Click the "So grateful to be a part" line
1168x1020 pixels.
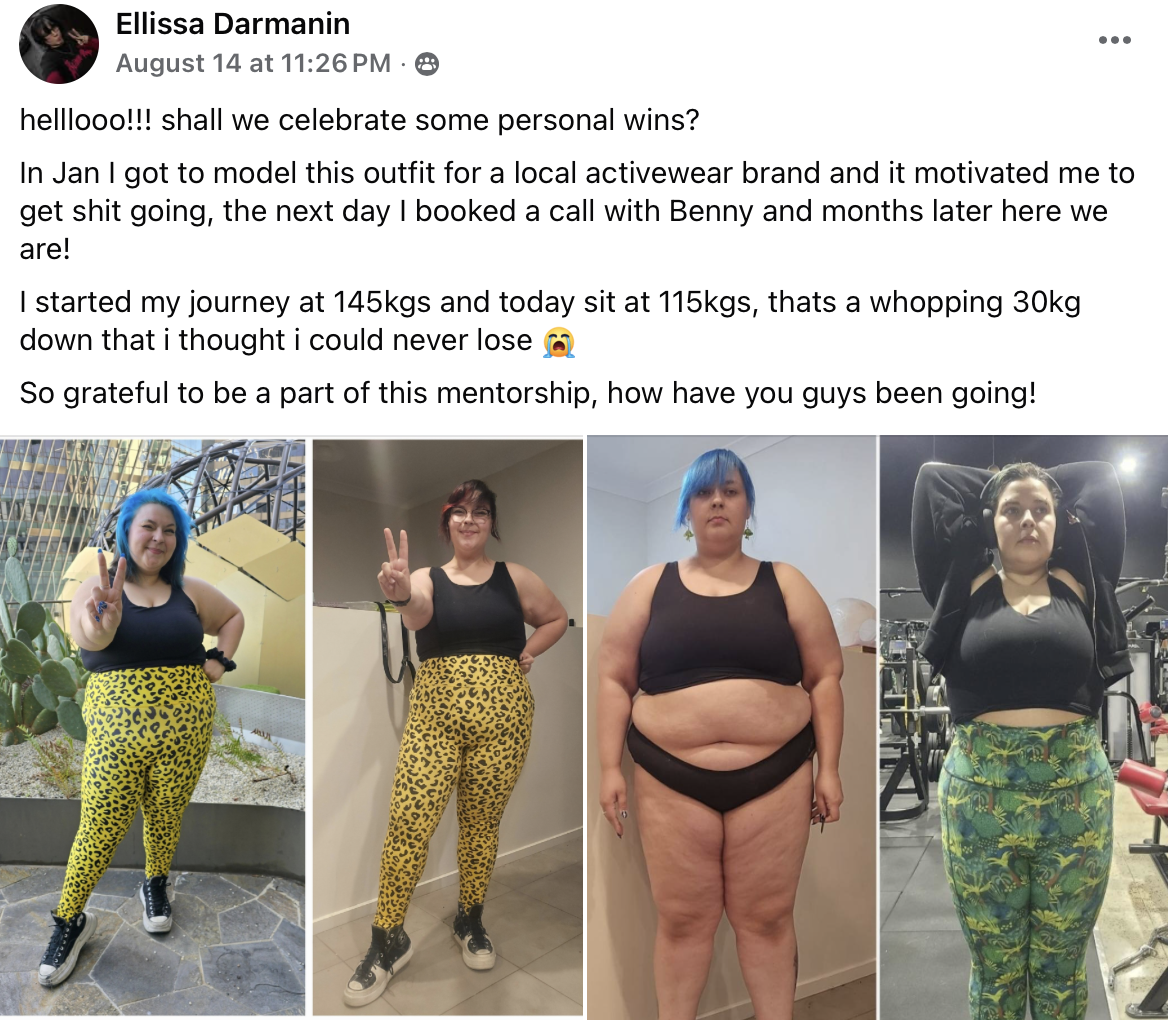pyautogui.click(x=527, y=393)
